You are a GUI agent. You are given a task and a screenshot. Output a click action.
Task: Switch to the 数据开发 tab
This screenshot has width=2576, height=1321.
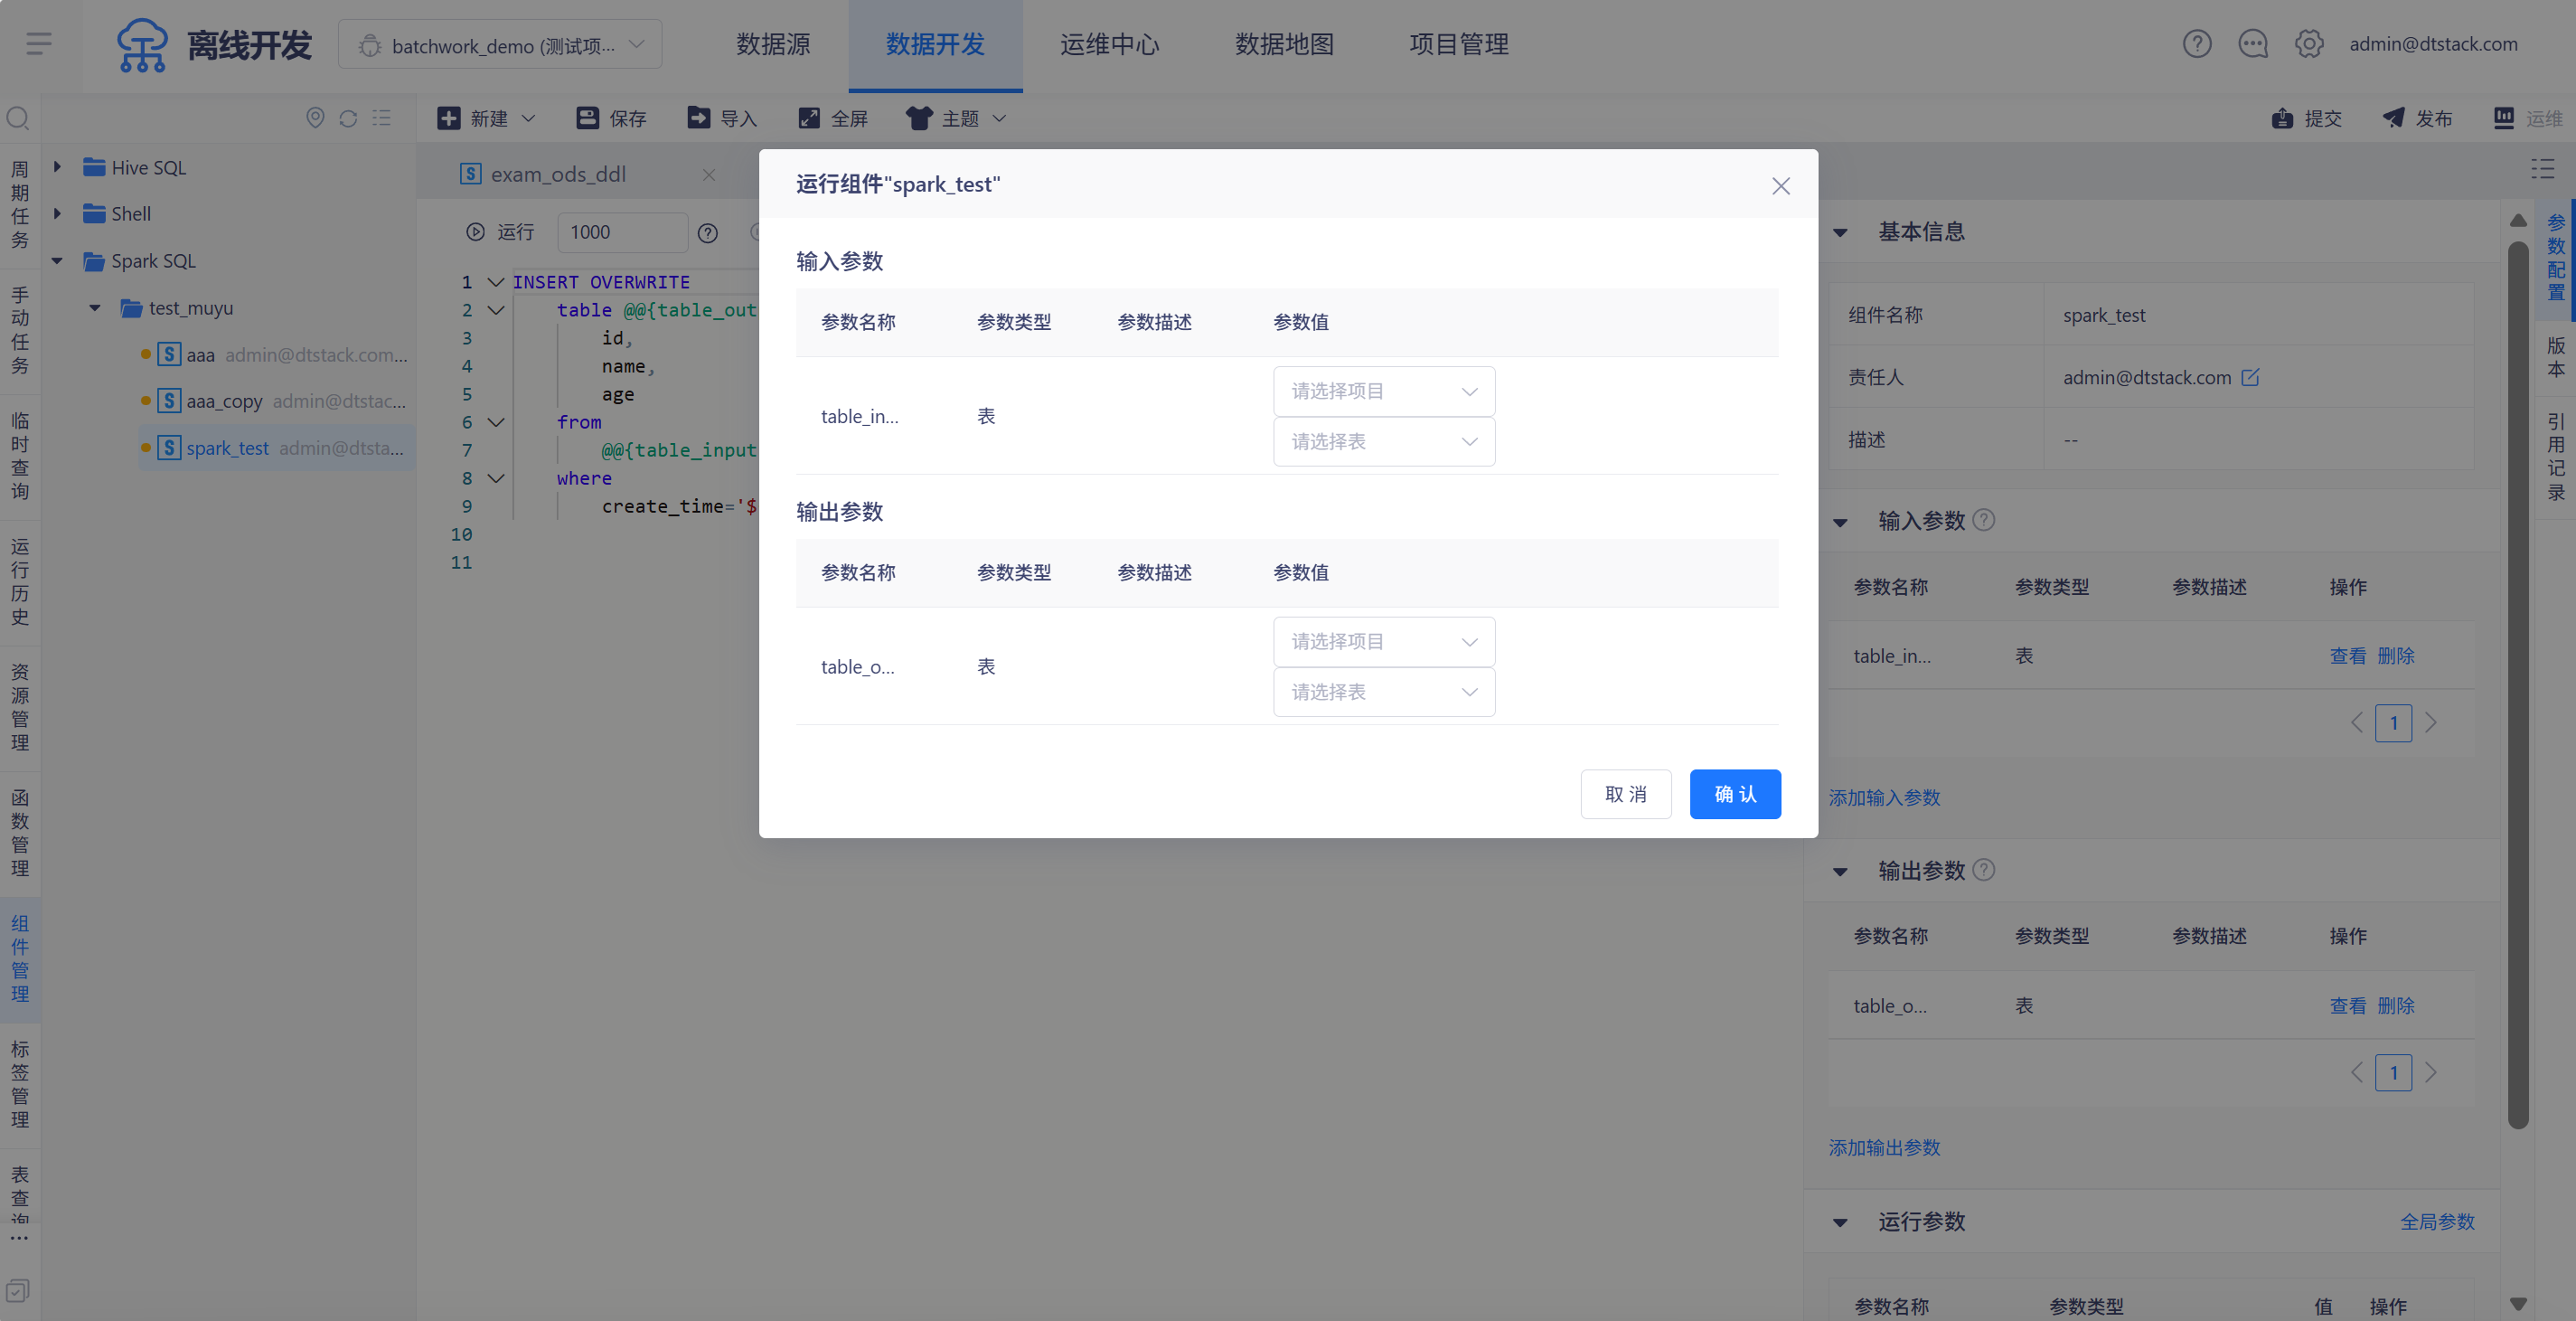click(x=935, y=45)
